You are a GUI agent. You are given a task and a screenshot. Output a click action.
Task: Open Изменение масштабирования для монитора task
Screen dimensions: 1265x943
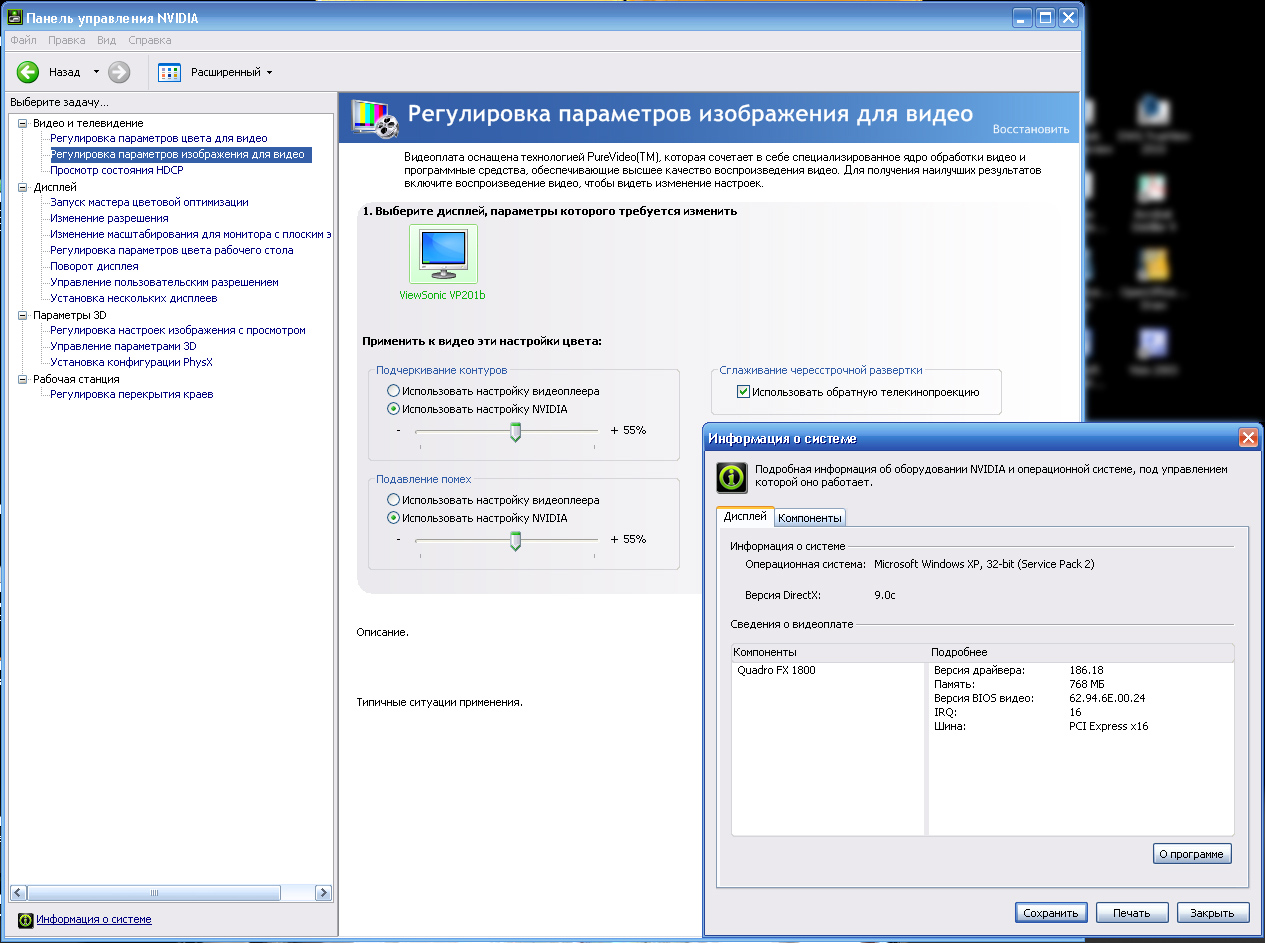(191, 234)
